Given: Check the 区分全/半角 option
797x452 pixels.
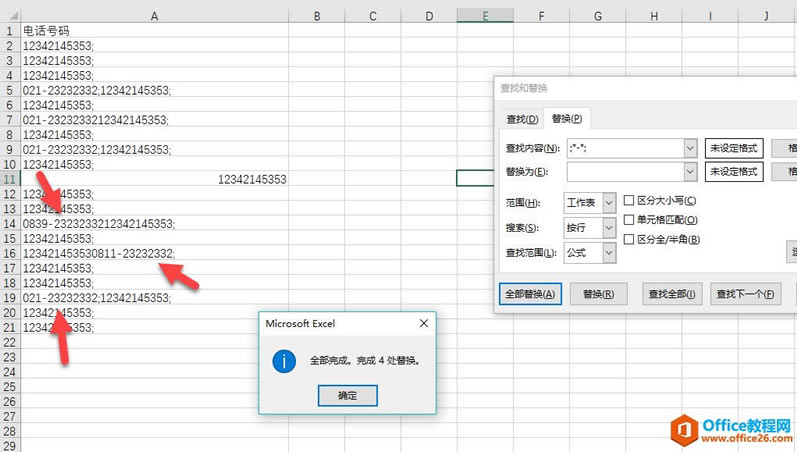Looking at the screenshot, I should (x=629, y=239).
